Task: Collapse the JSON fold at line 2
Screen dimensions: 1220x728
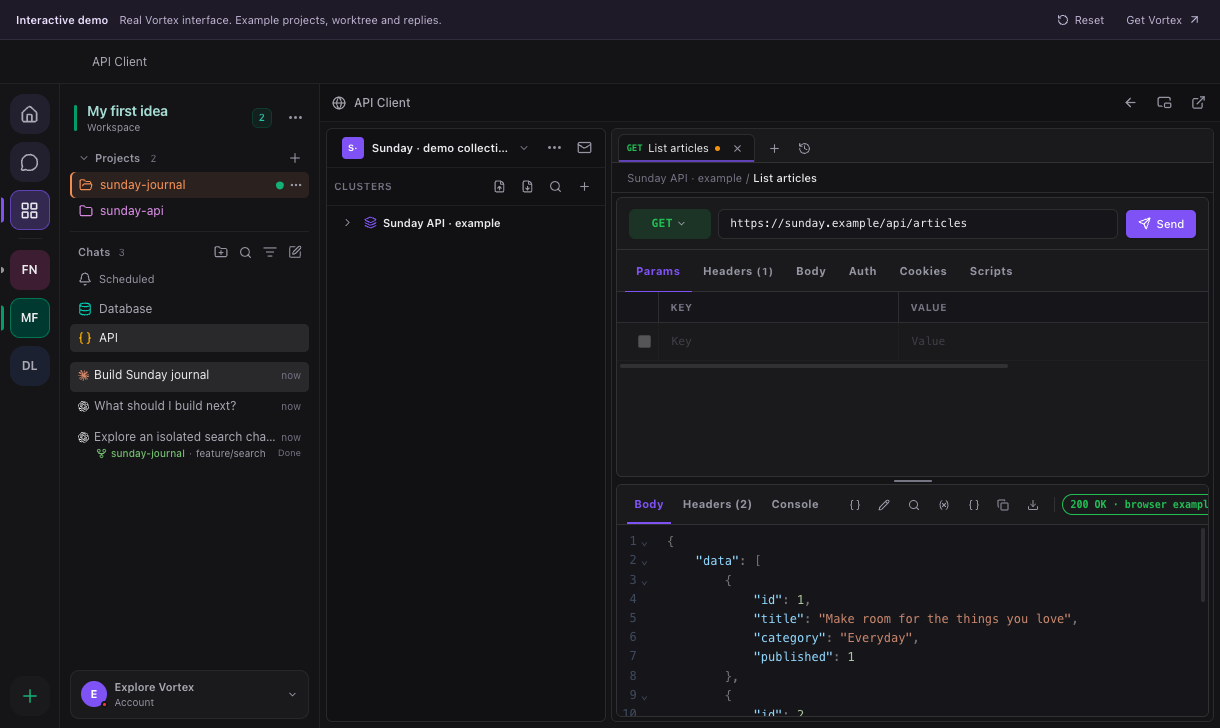Action: pyautogui.click(x=644, y=561)
